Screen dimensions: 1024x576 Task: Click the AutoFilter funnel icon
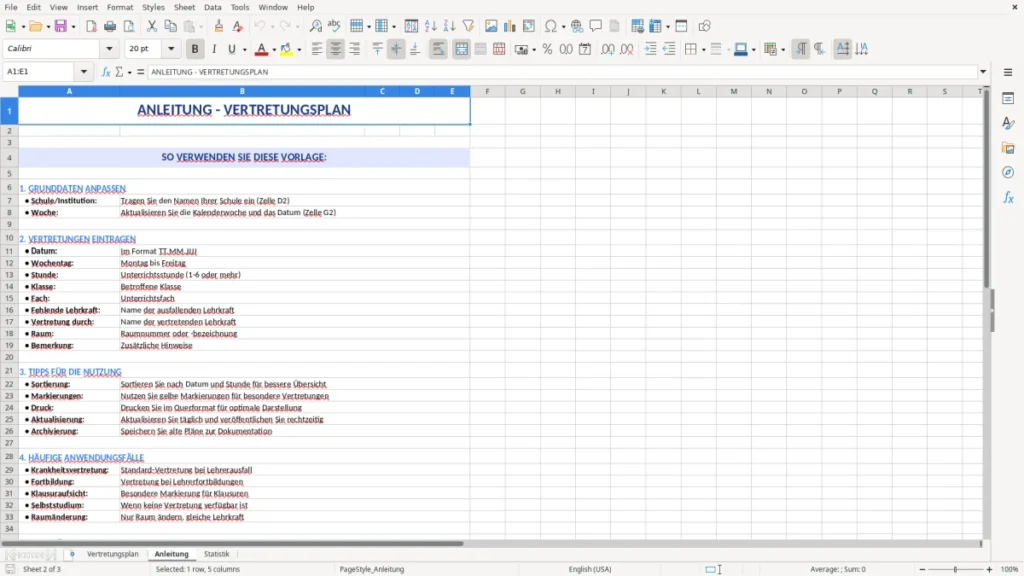(468, 26)
